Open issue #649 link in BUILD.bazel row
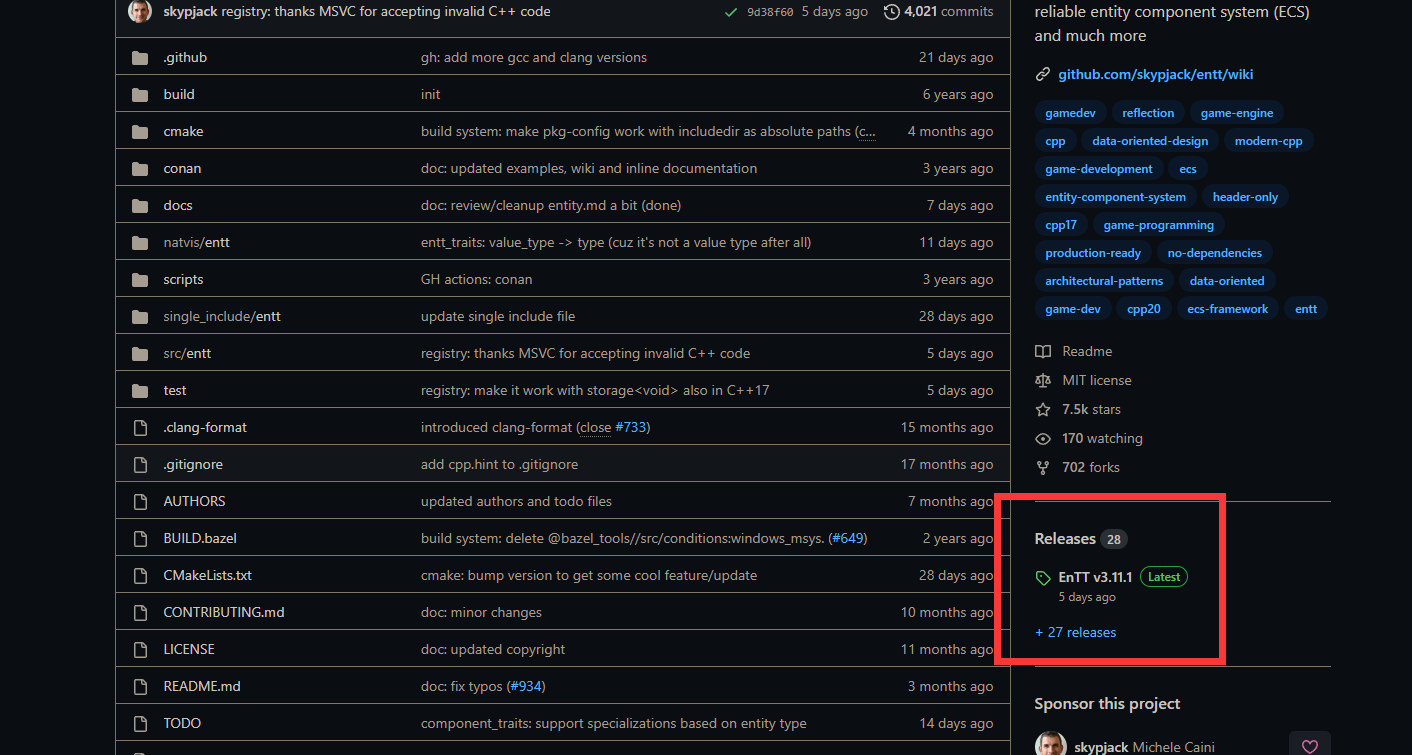 tap(846, 538)
